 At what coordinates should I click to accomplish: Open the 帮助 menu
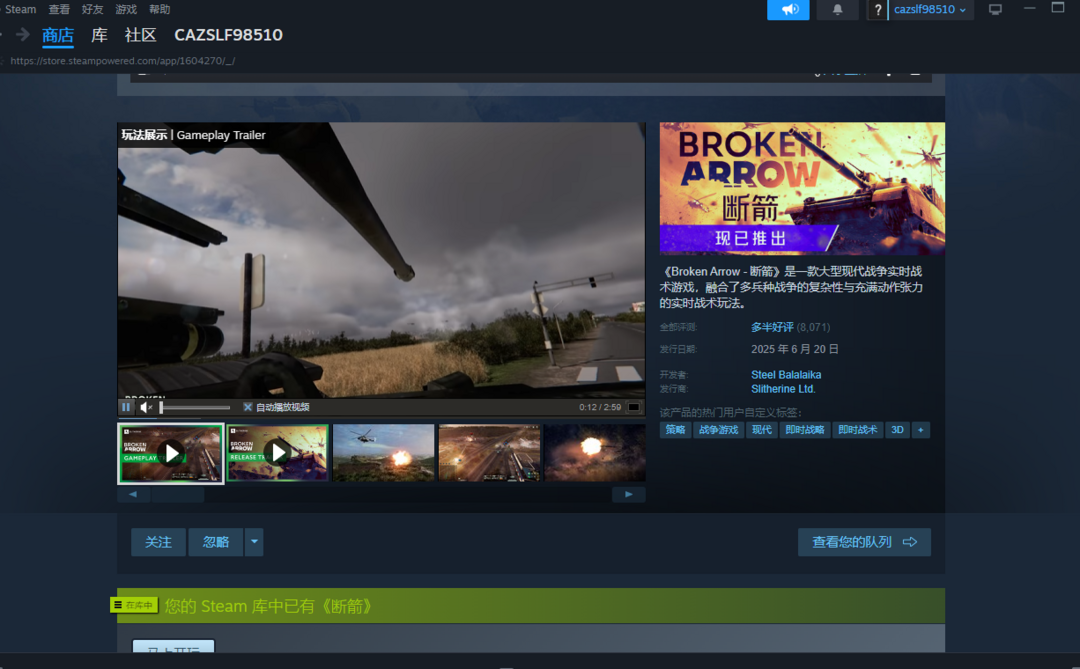[x=159, y=9]
